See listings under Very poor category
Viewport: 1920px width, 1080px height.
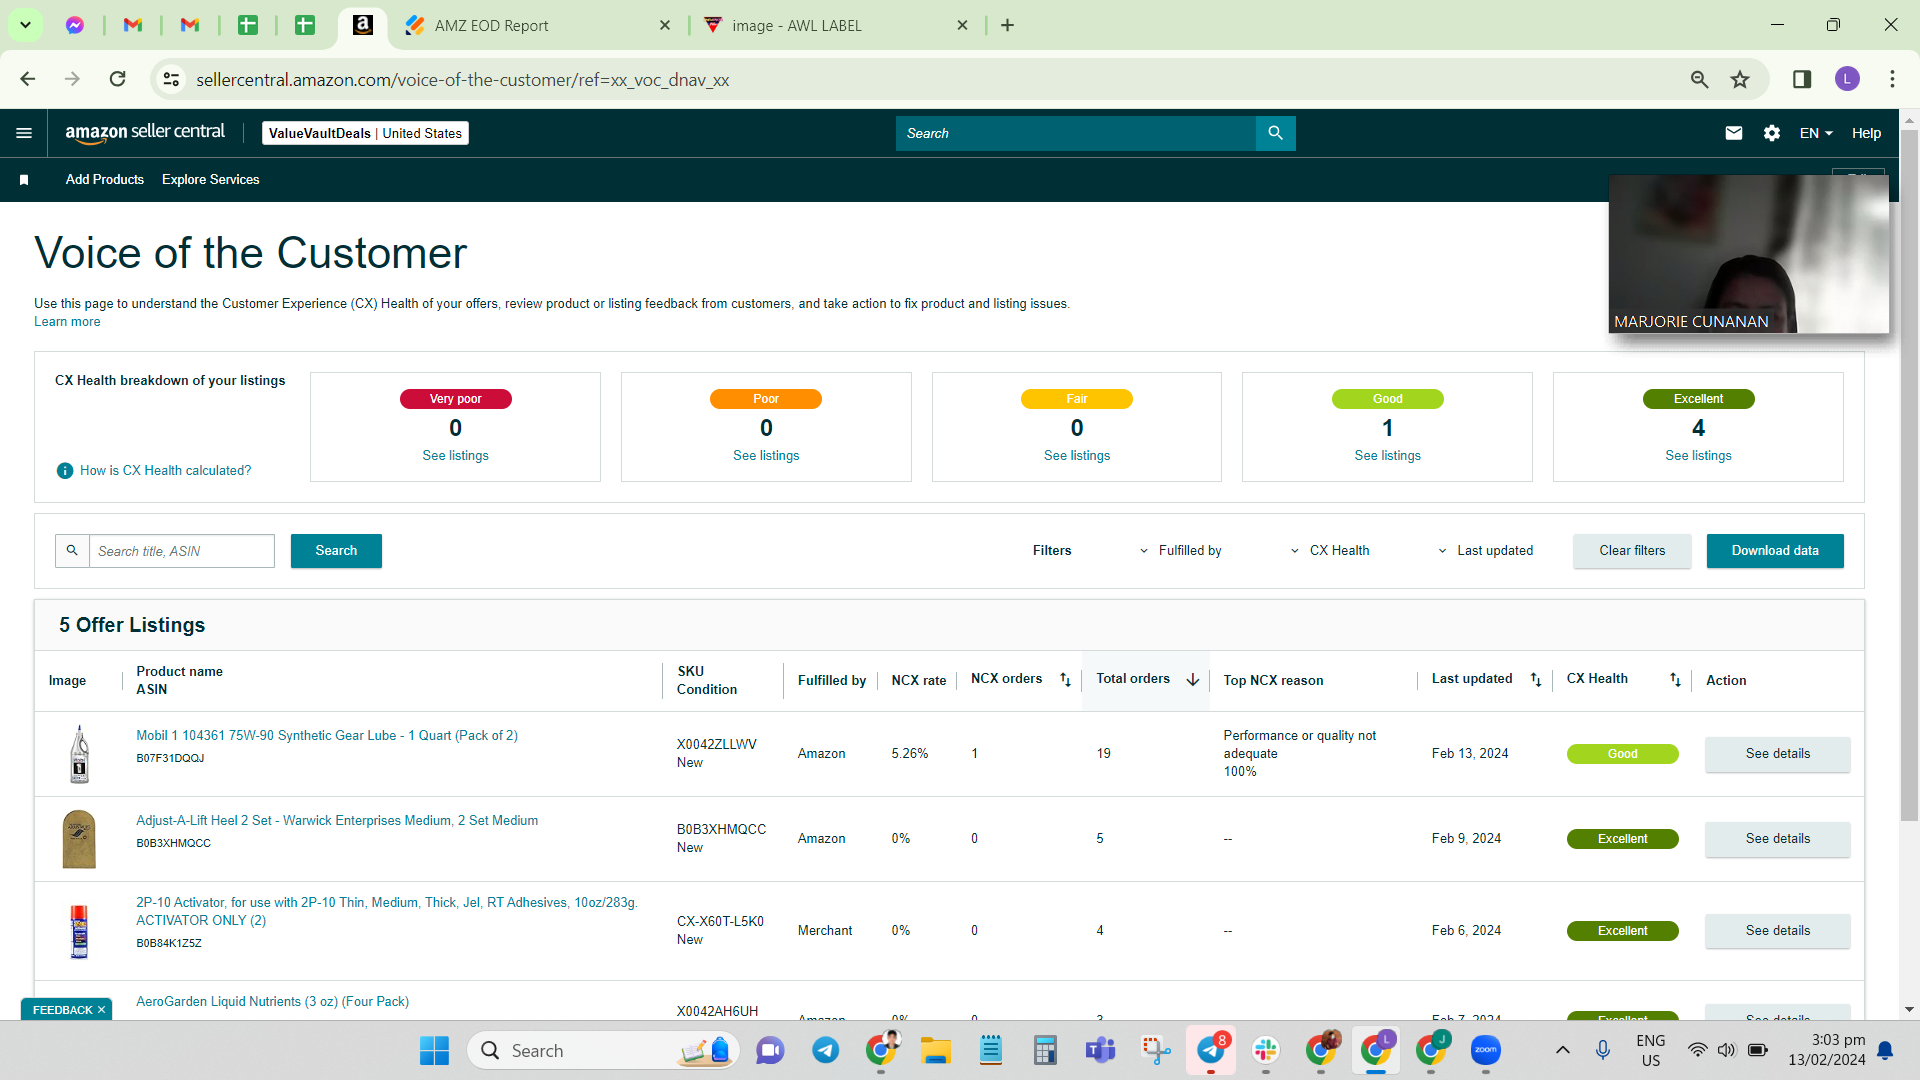point(455,456)
